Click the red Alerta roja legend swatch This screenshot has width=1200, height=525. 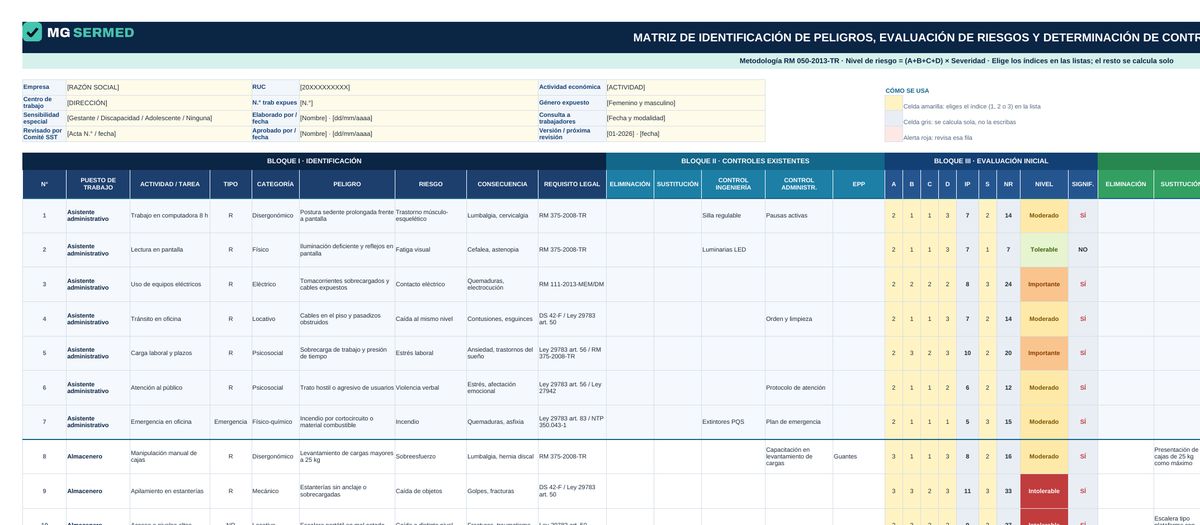(893, 137)
